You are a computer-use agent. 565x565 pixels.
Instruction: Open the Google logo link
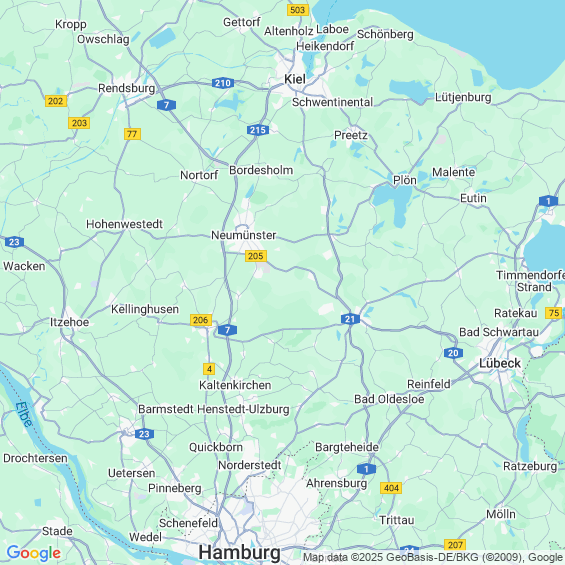[x=34, y=553]
